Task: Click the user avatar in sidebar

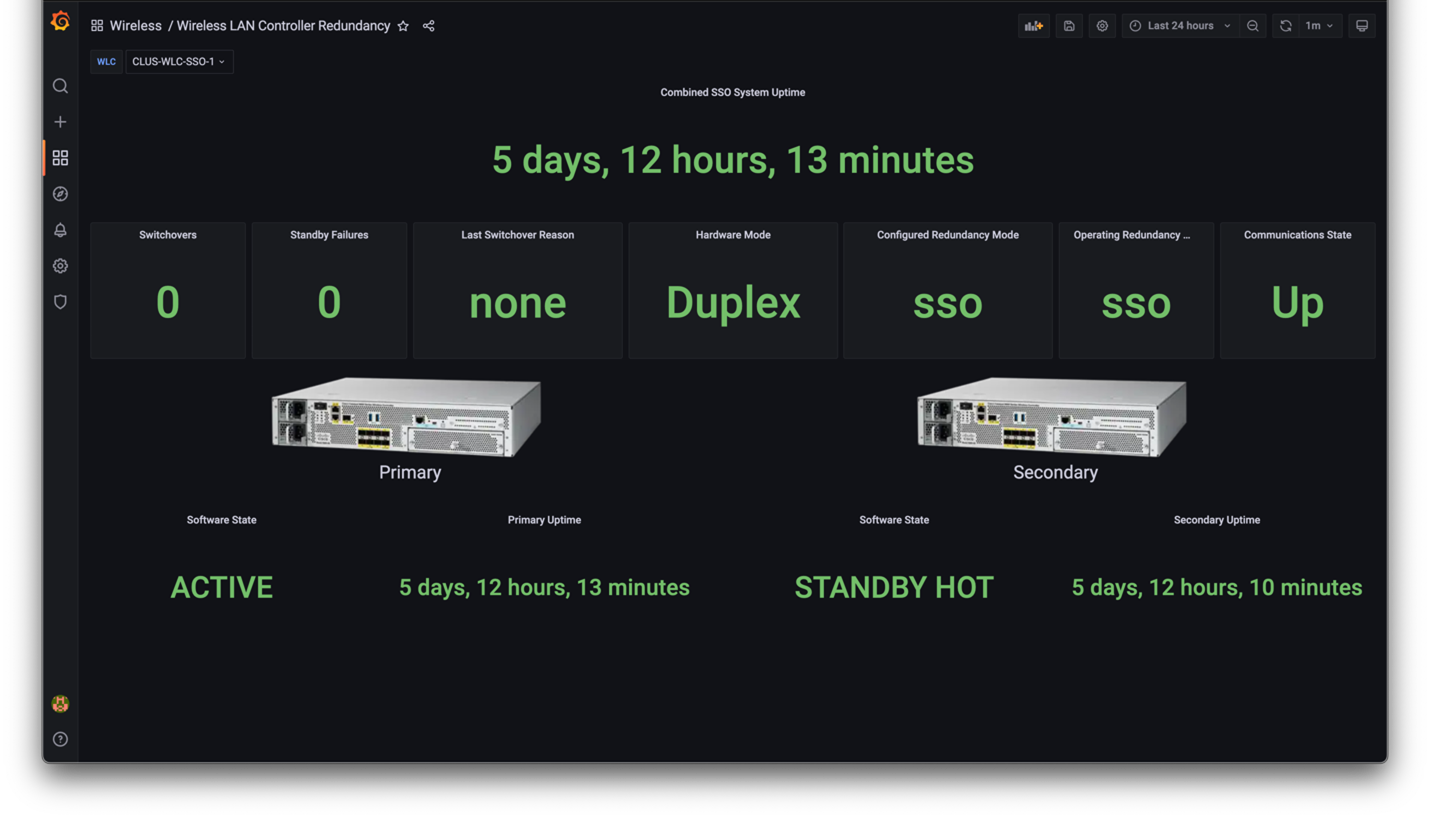Action: pyautogui.click(x=60, y=704)
